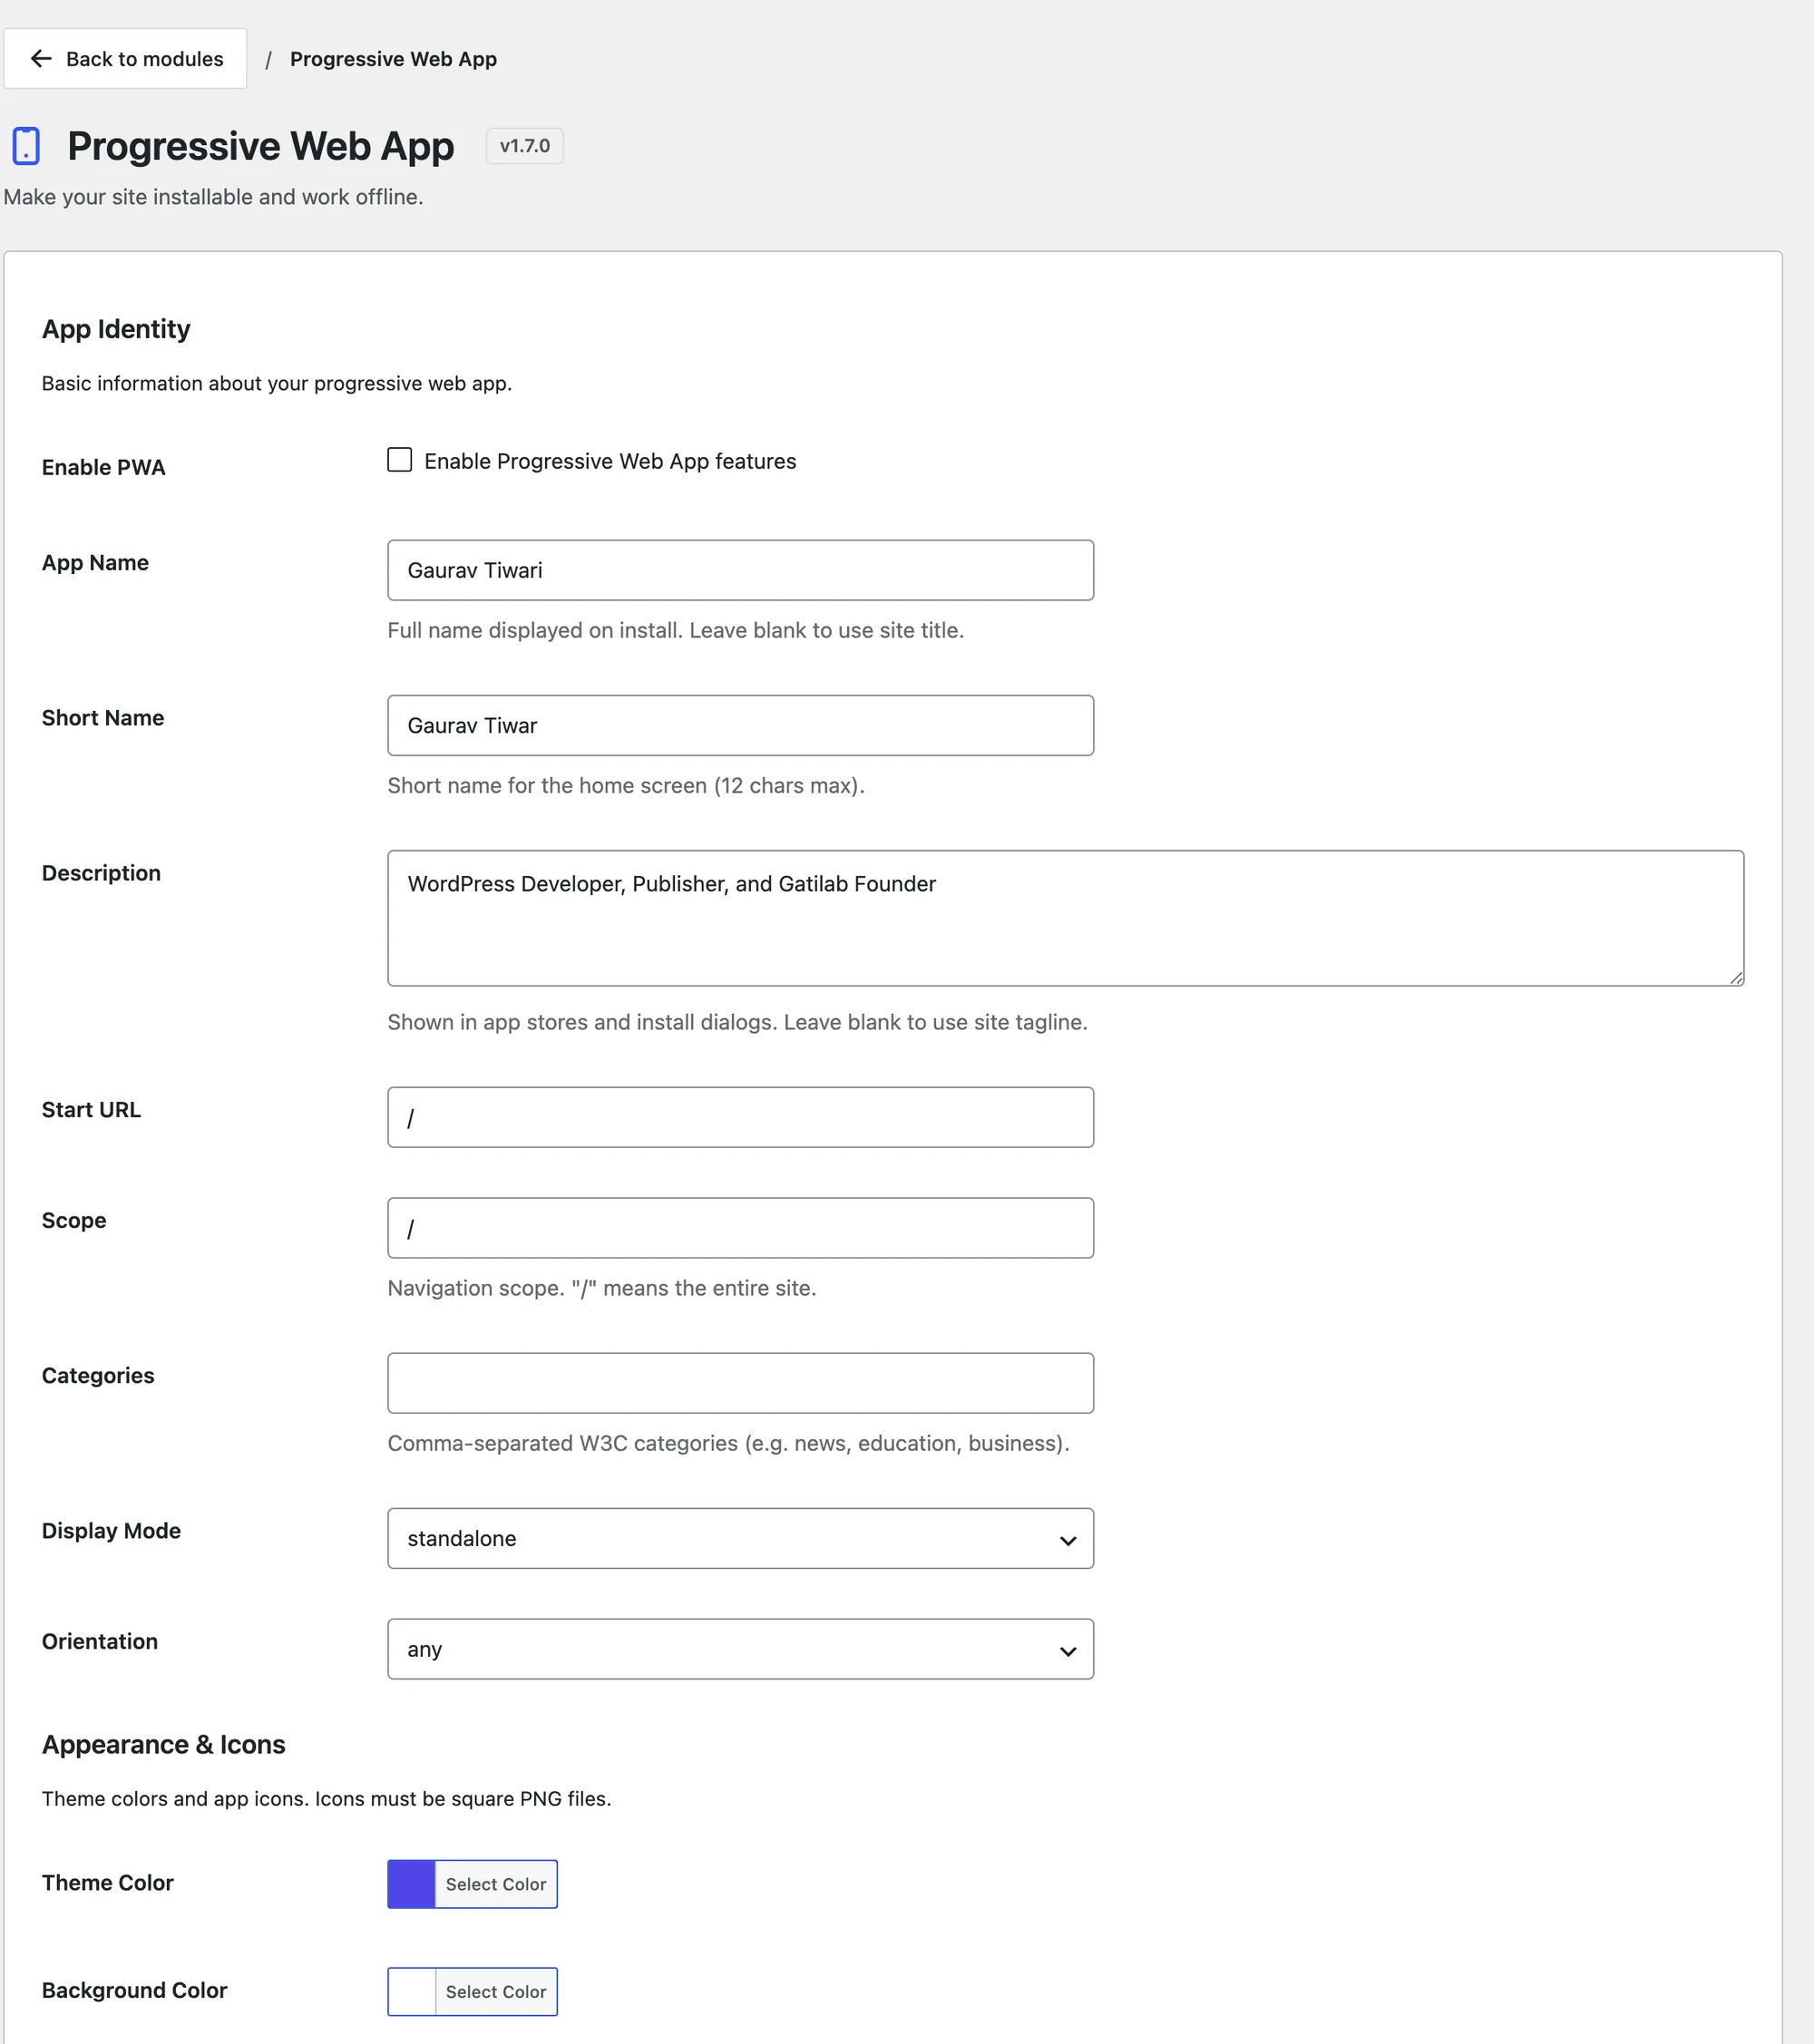This screenshot has width=1814, height=2044.
Task: Focus the Short Name input field
Action: point(740,725)
